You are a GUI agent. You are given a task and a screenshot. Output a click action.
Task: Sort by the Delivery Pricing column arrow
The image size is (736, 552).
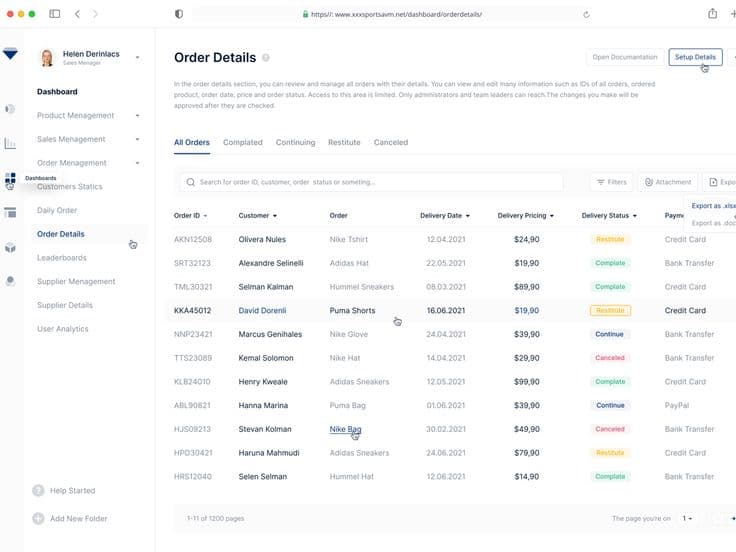click(552, 216)
